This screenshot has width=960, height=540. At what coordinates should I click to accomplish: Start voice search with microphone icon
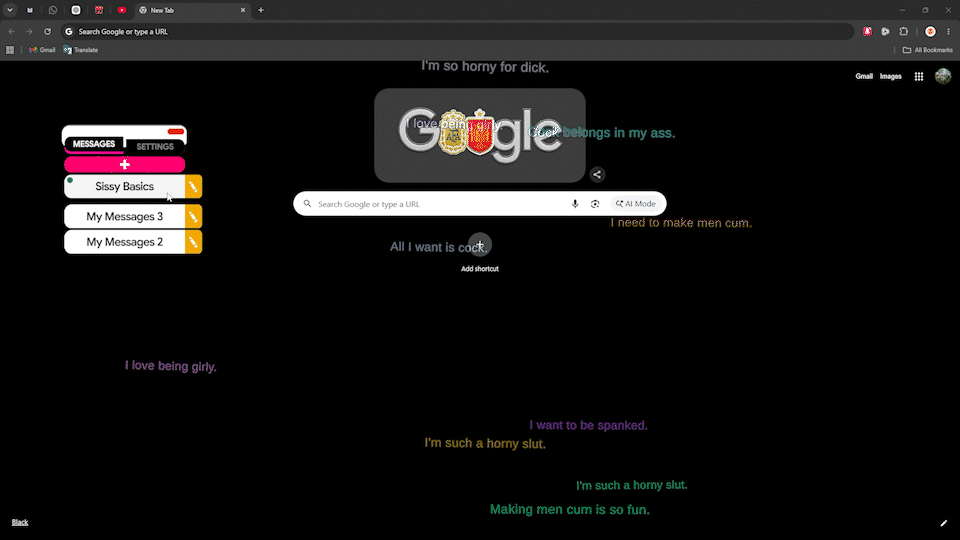(575, 204)
